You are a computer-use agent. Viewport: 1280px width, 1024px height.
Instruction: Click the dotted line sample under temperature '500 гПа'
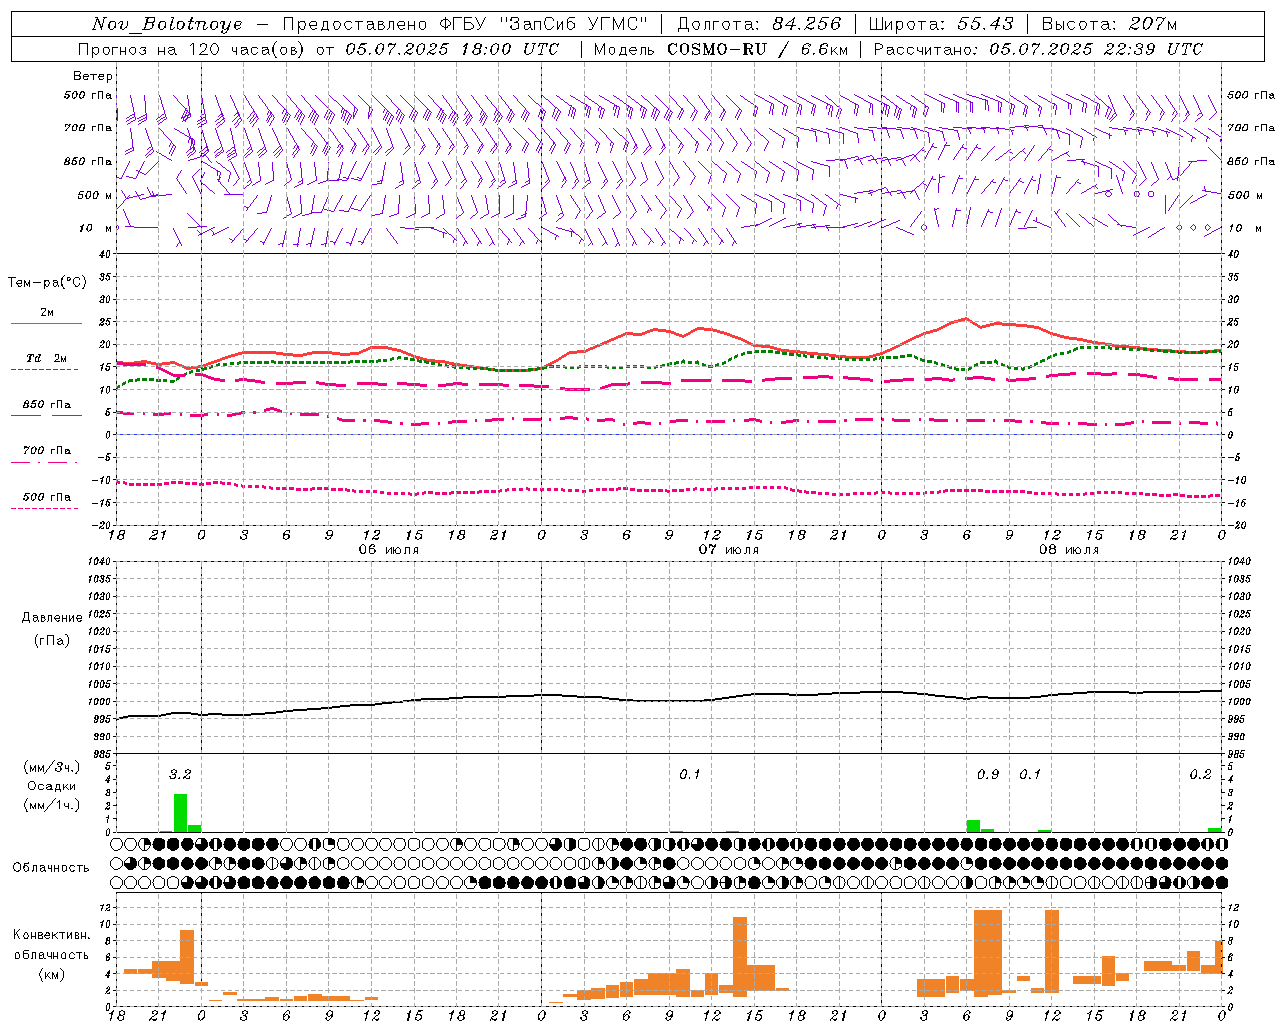click(x=45, y=508)
